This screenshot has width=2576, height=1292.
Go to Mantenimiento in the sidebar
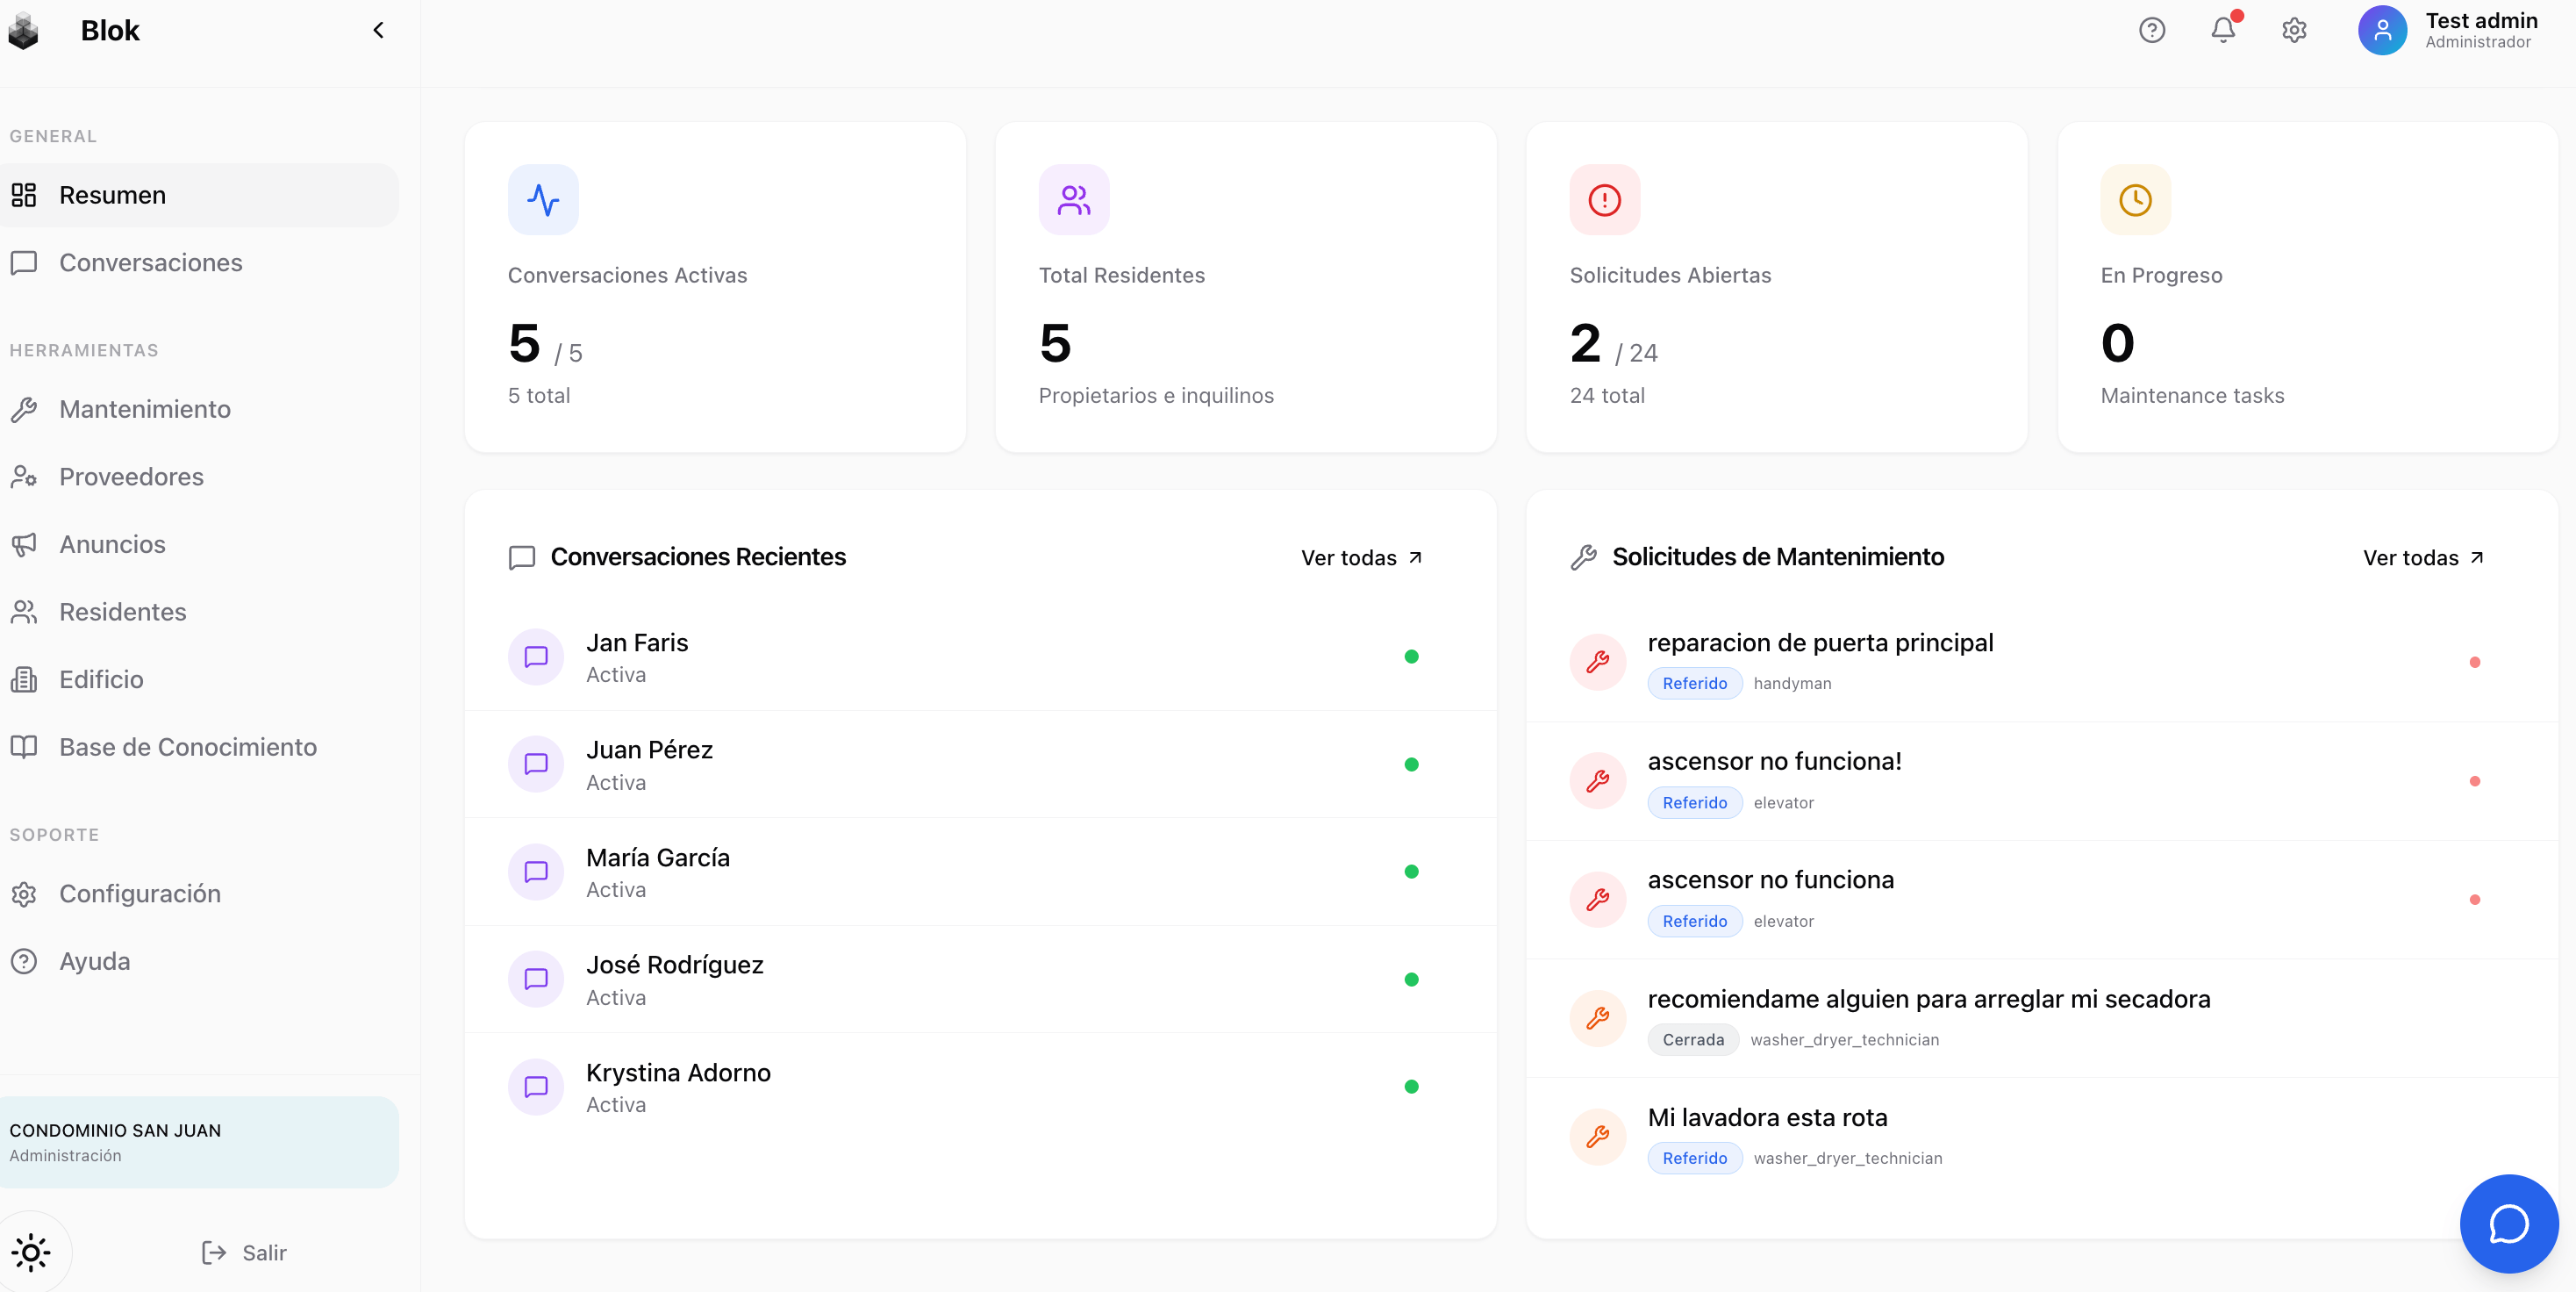144,409
